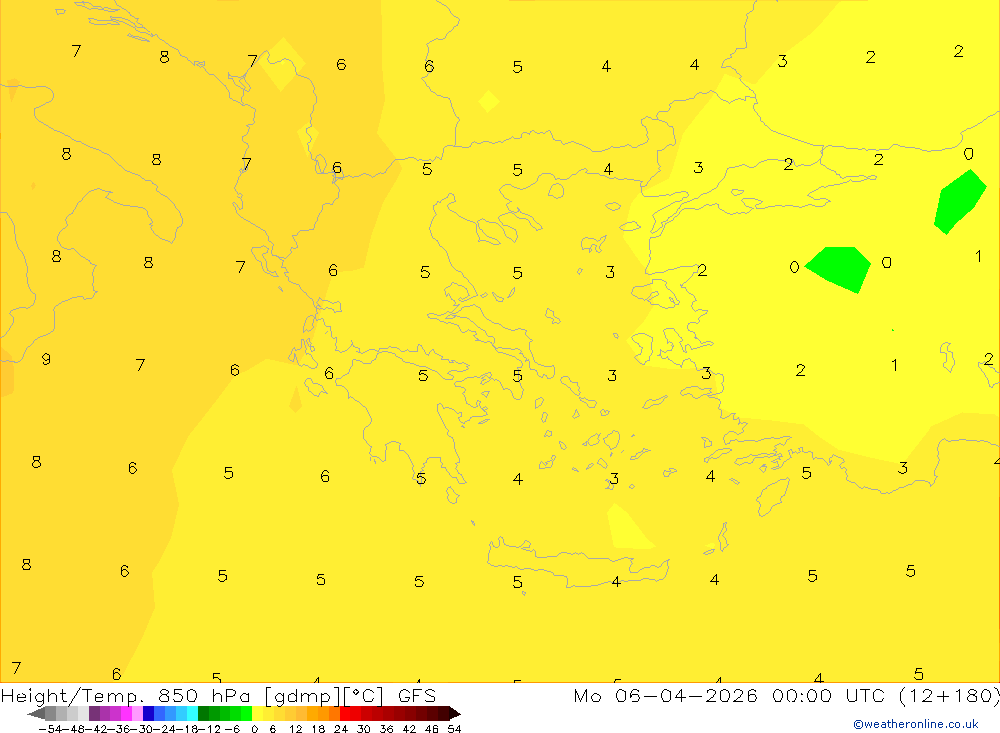This screenshot has width=1000, height=733.
Task: Click the dark maroon right legend arrow
Action: click(454, 713)
